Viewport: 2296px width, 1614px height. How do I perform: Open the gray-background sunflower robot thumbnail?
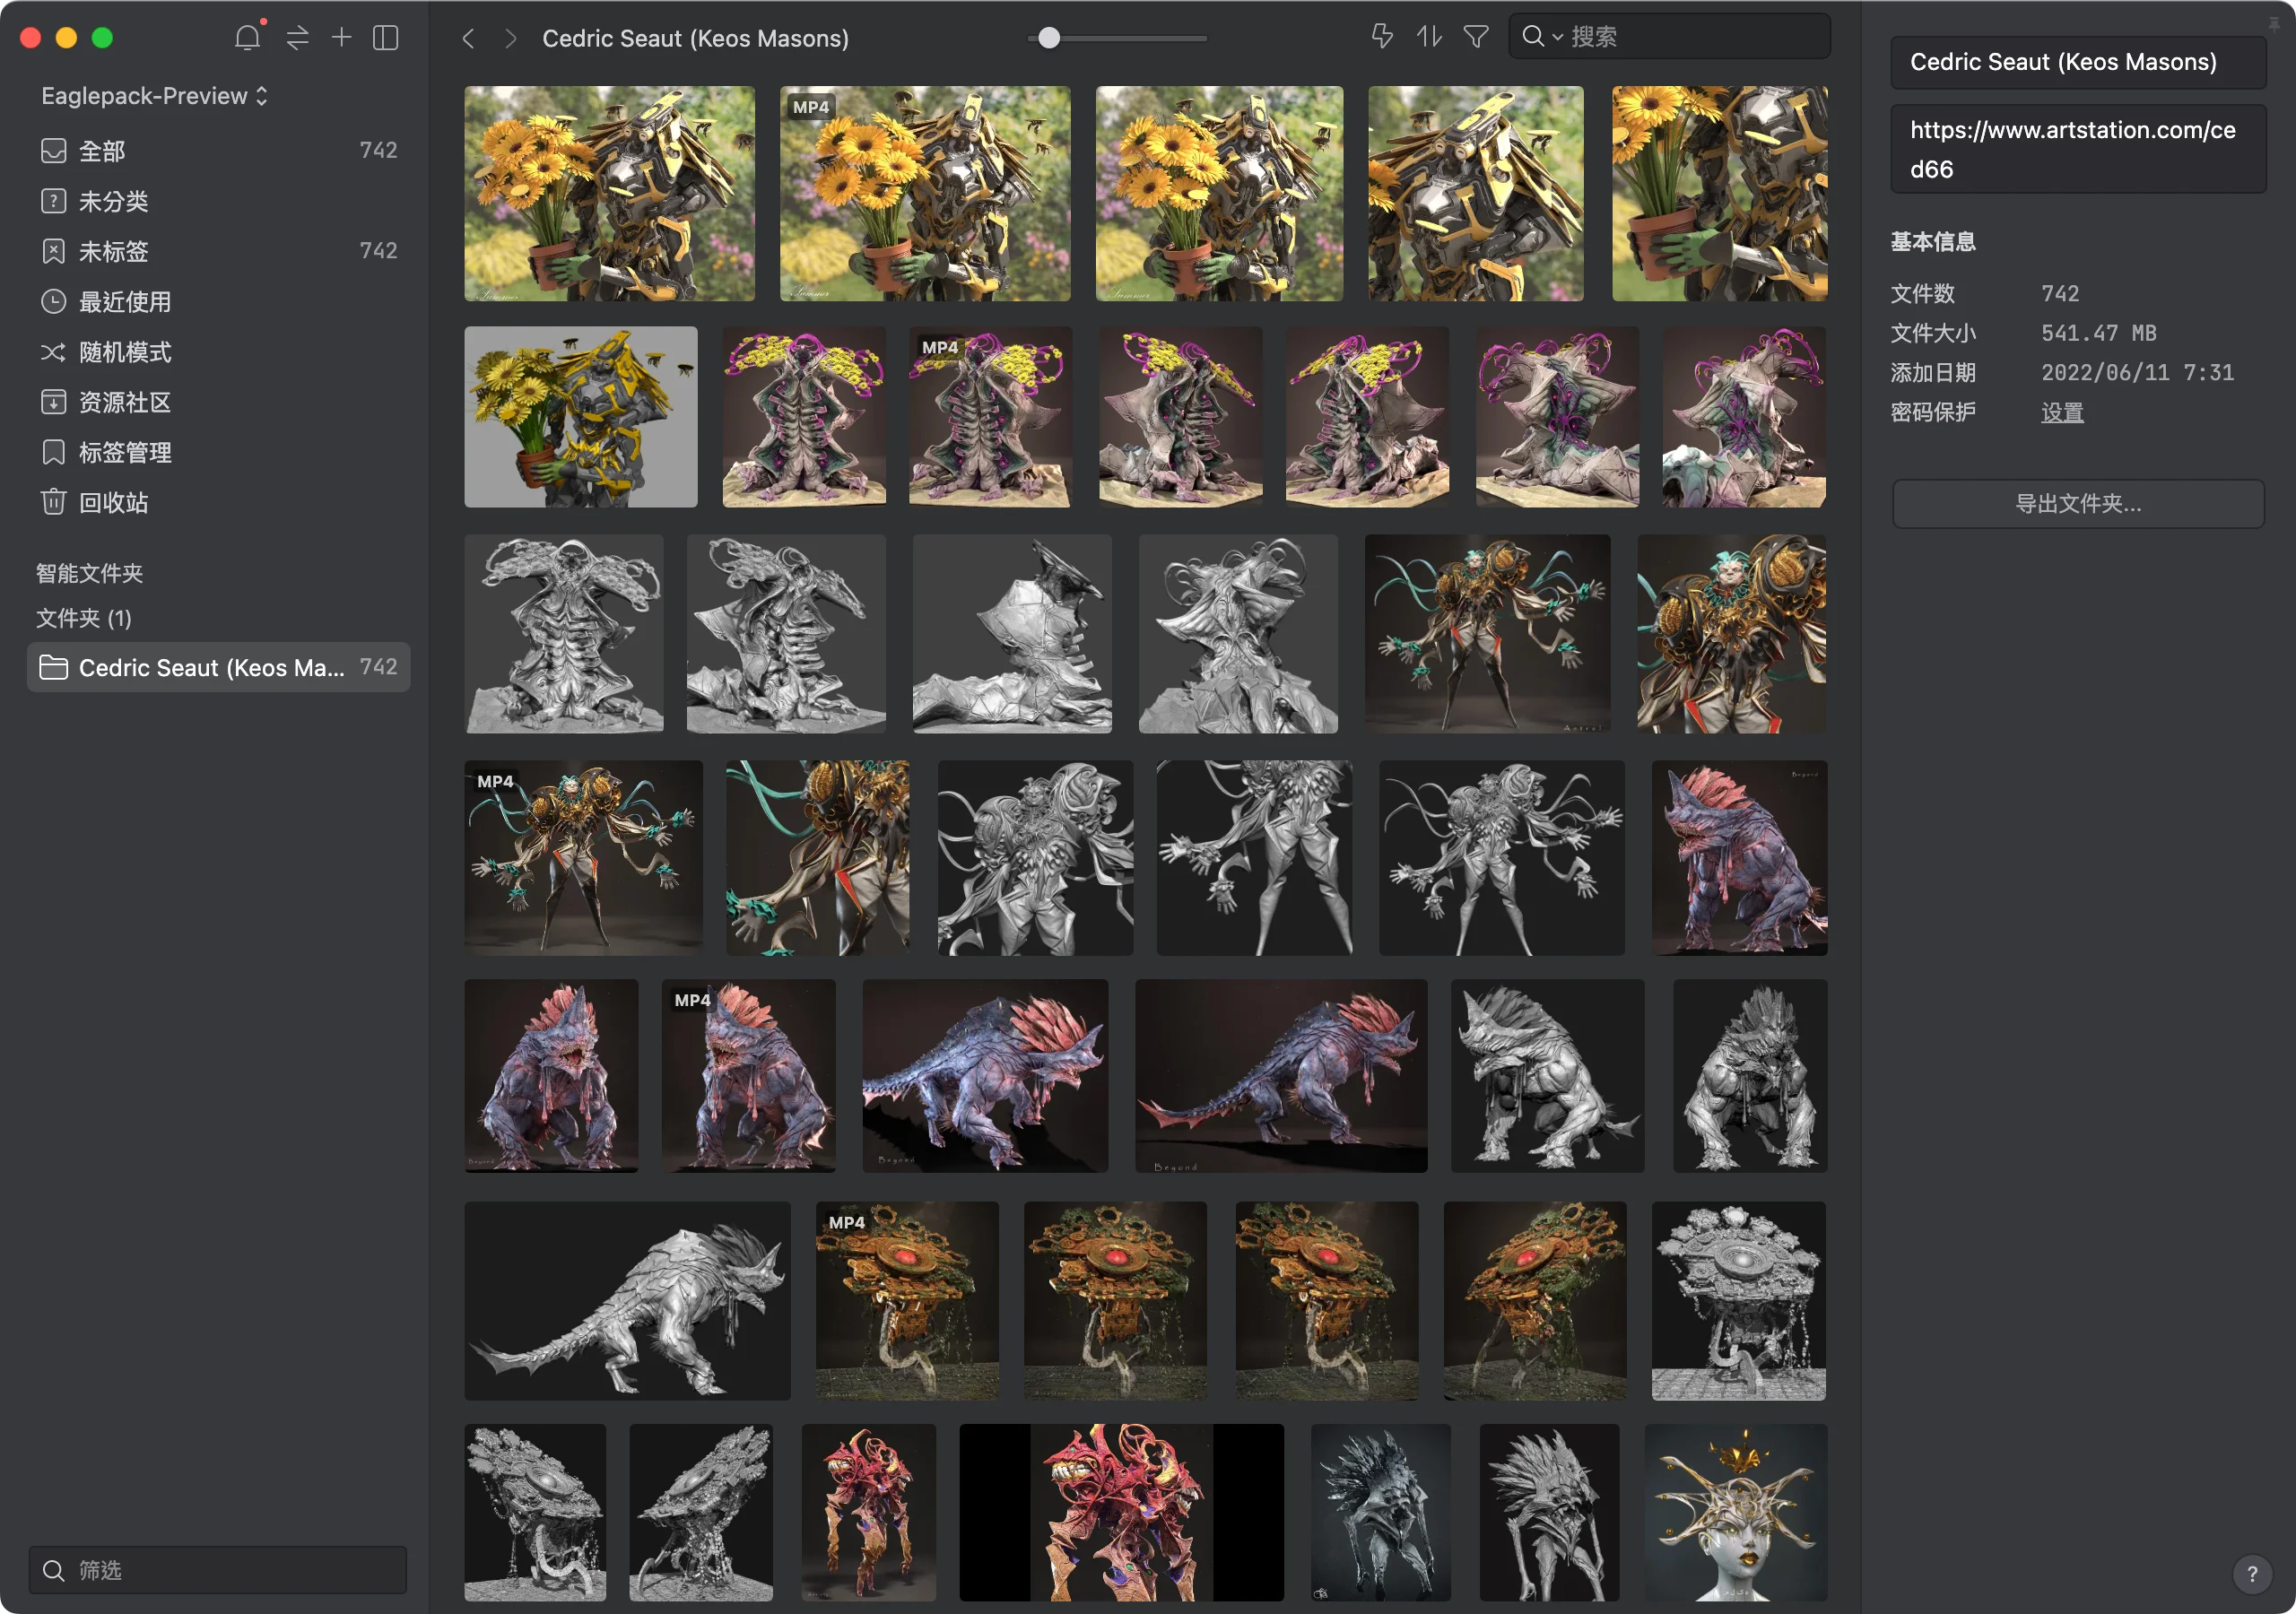pyautogui.click(x=581, y=417)
